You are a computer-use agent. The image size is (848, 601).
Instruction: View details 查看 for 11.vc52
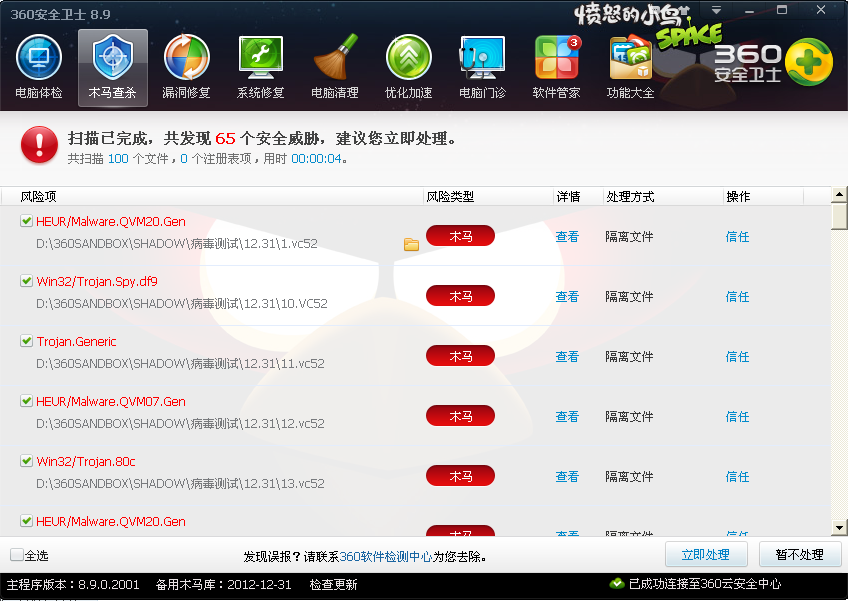pos(567,356)
